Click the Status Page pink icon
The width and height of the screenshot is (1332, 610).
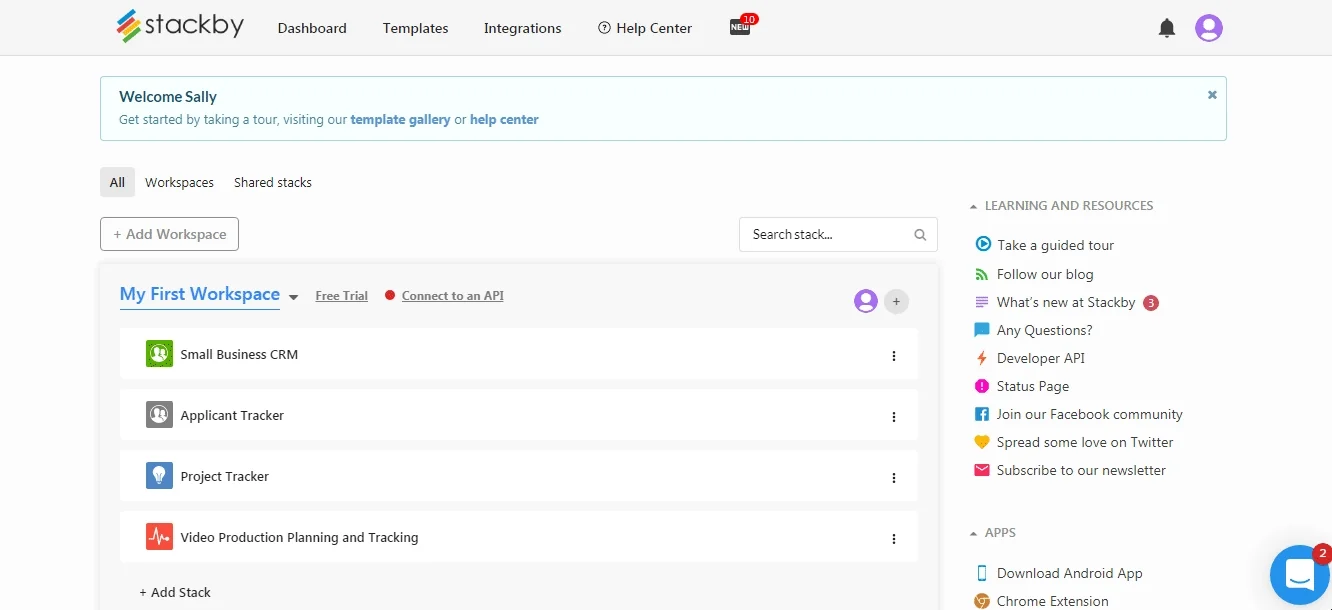(x=982, y=386)
